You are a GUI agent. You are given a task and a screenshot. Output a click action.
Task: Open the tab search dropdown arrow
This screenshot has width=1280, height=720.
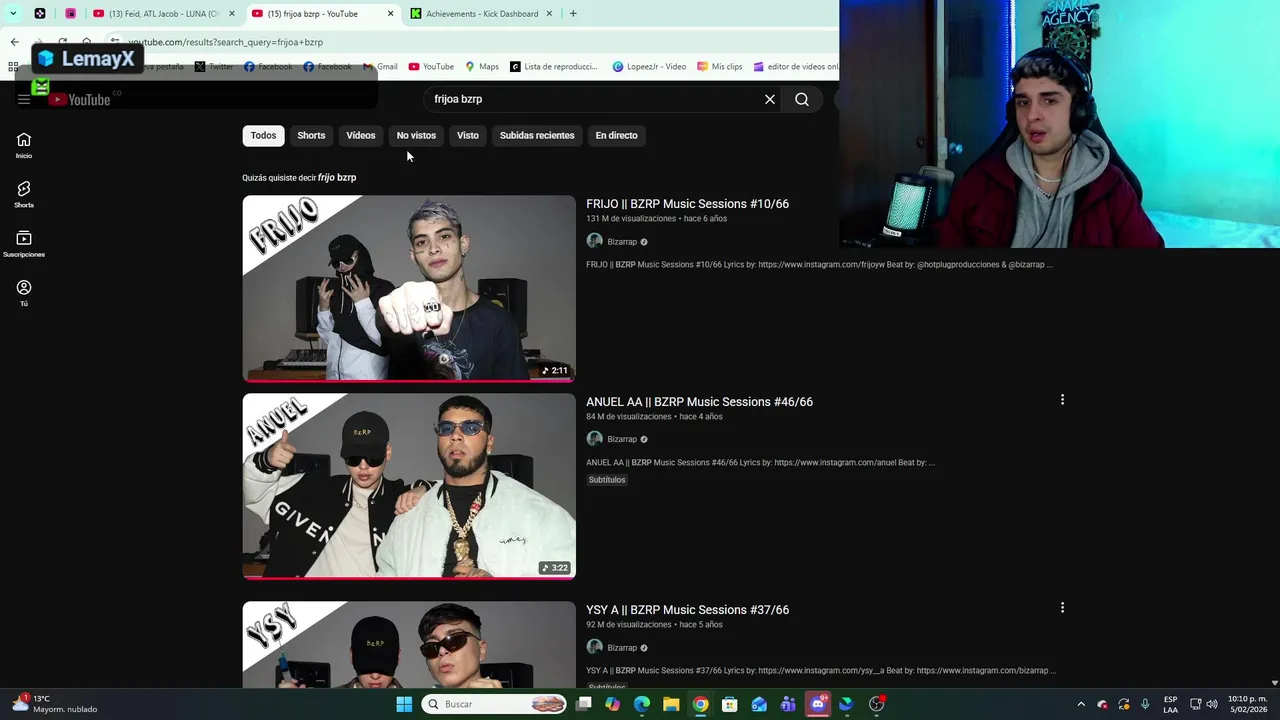pos(13,13)
